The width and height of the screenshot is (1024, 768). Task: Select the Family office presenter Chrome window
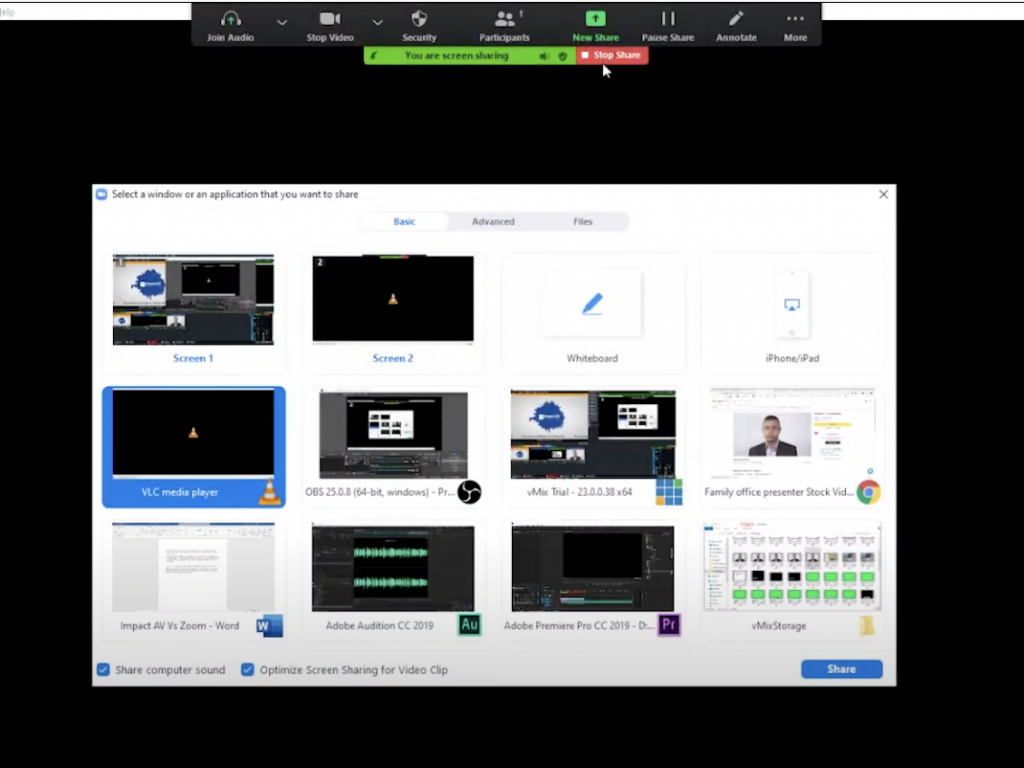pos(792,433)
